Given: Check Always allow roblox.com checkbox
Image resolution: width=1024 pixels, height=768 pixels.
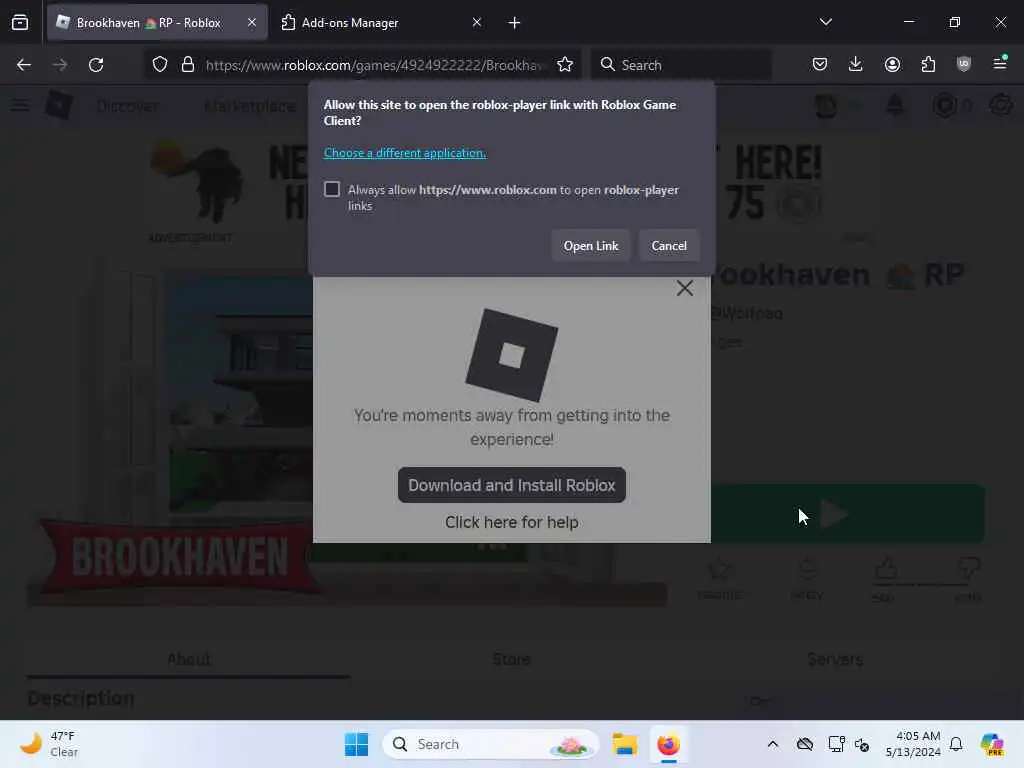Looking at the screenshot, I should coord(332,189).
